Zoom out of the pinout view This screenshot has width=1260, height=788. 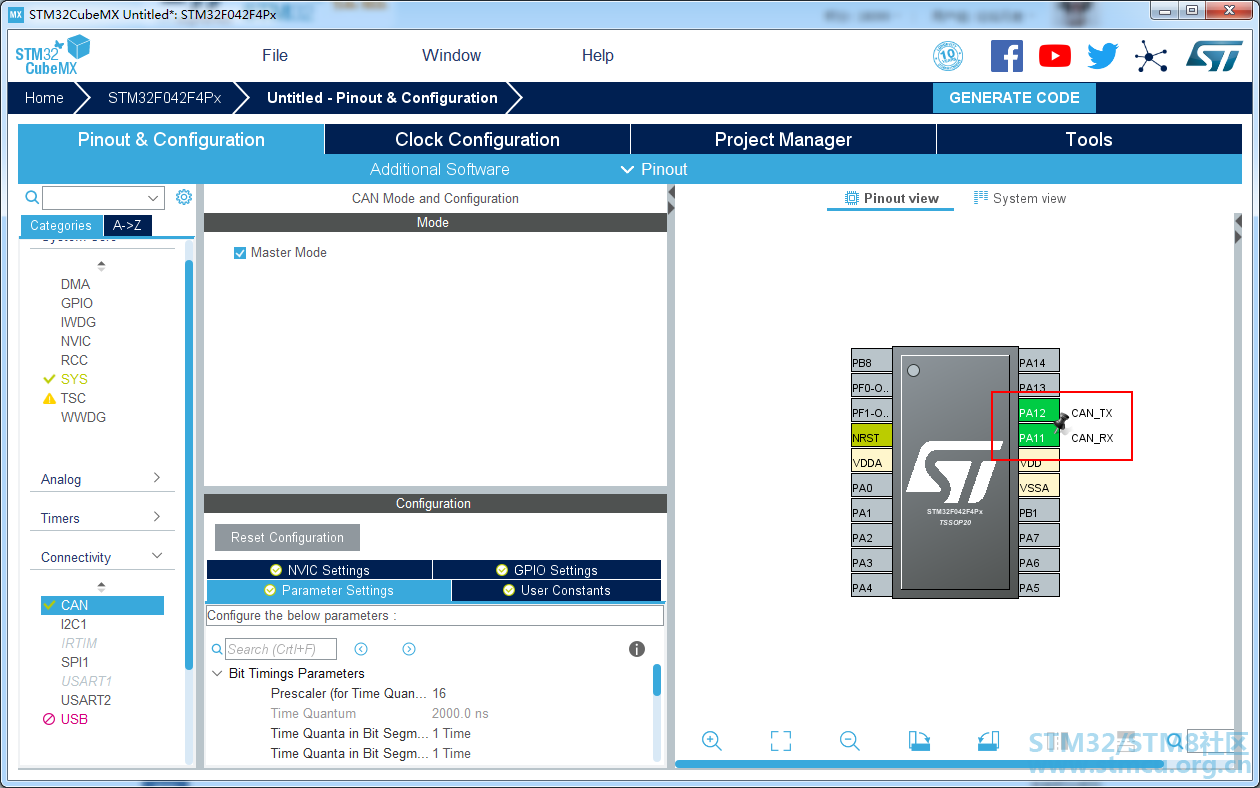coord(850,741)
